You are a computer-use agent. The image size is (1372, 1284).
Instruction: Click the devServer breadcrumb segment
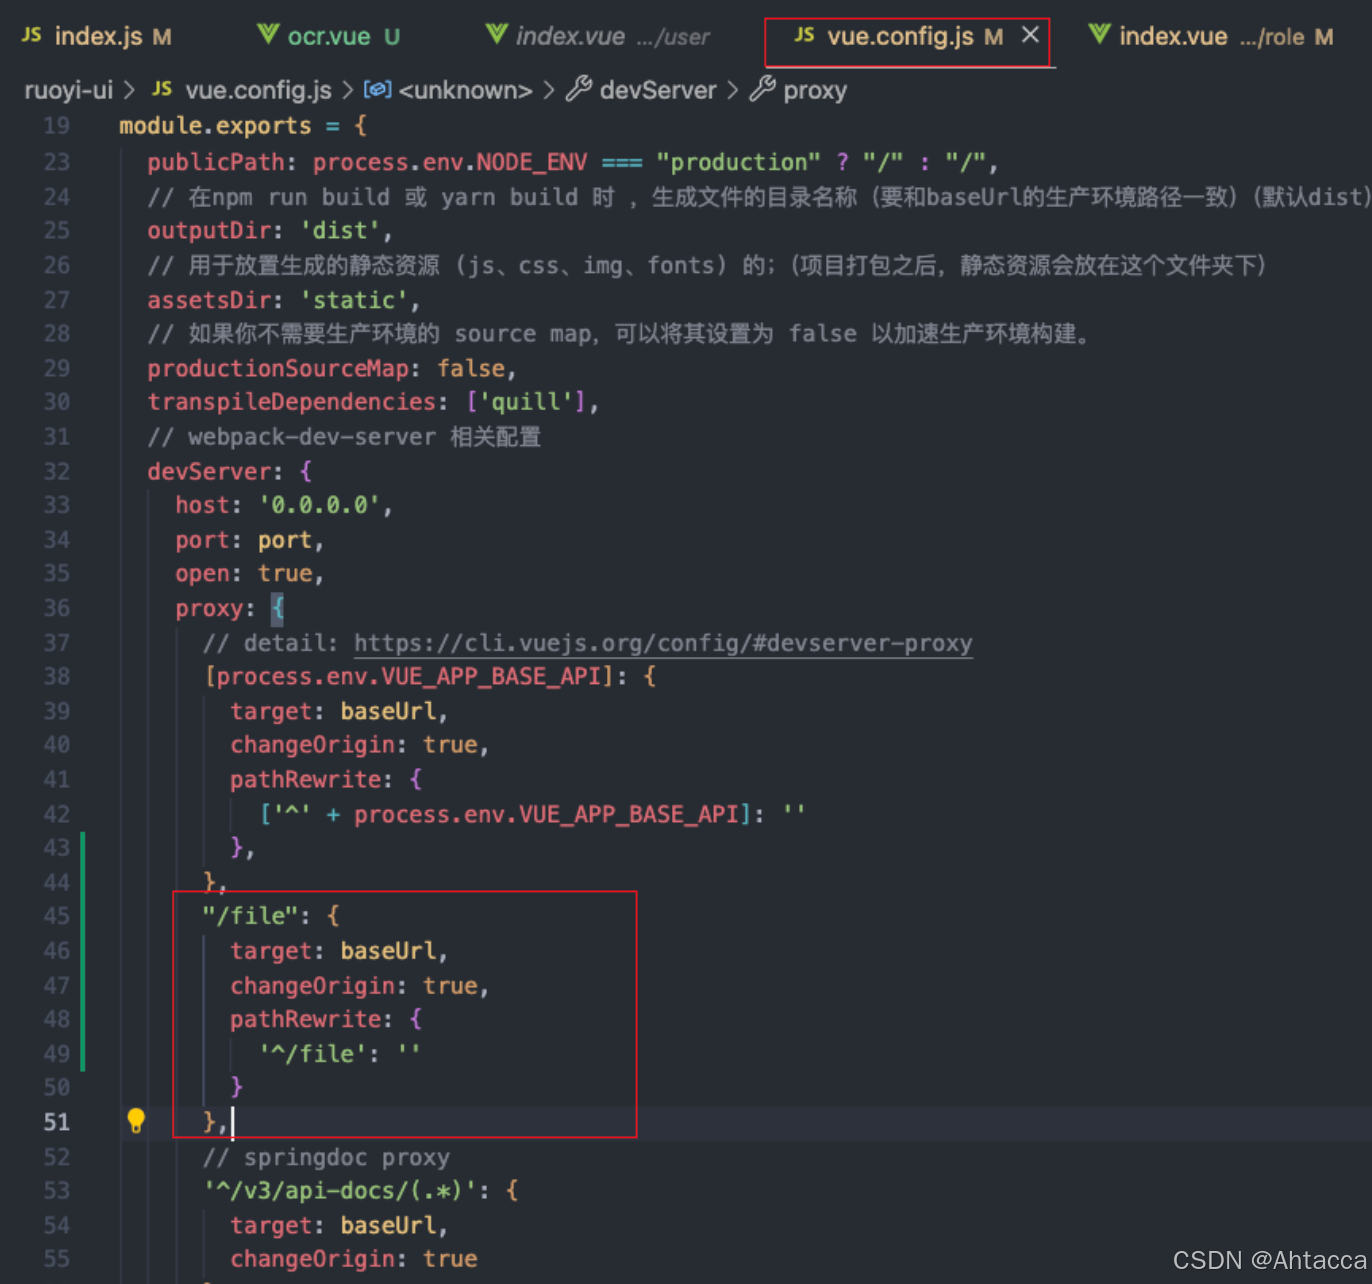(658, 90)
